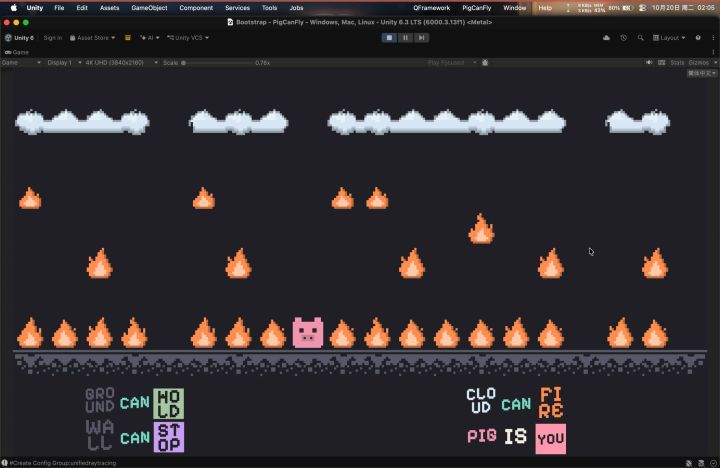Open Unity search with the magnifier icon

(x=641, y=38)
